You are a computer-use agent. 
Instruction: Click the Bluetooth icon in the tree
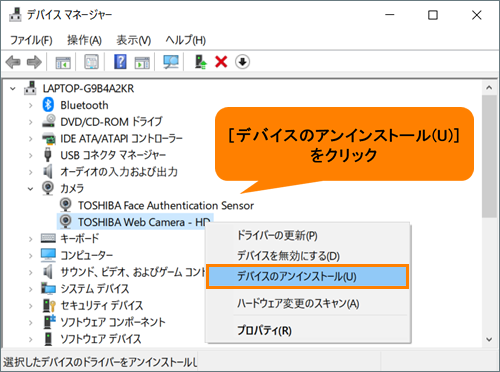[x=48, y=105]
